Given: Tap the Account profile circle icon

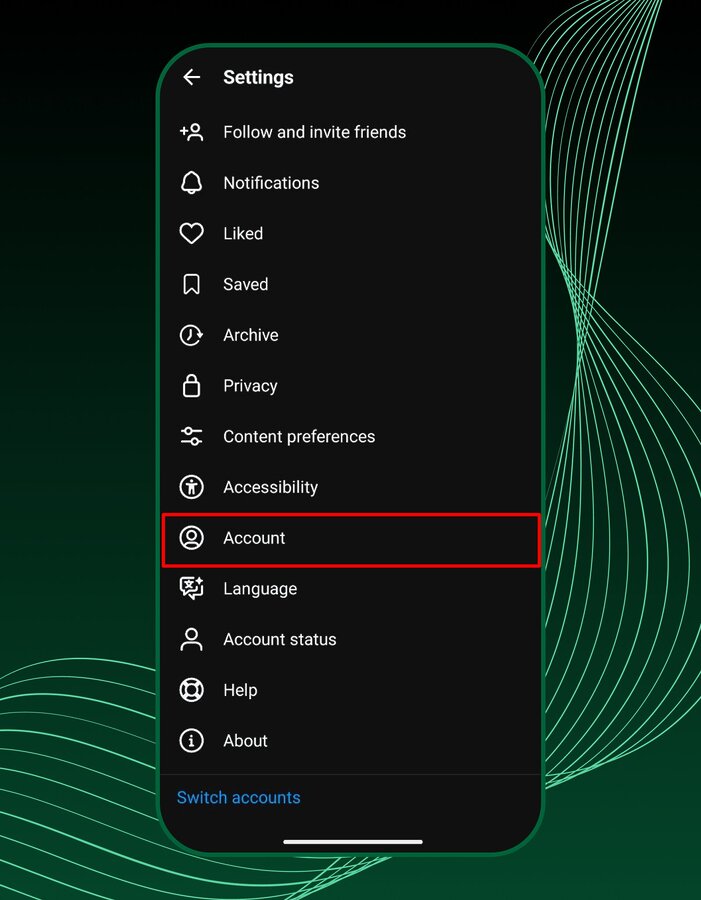Looking at the screenshot, I should pyautogui.click(x=191, y=538).
